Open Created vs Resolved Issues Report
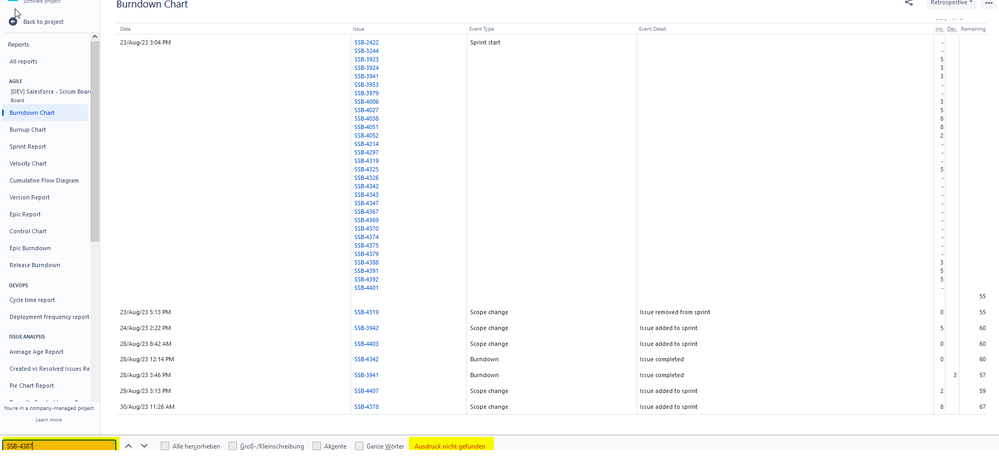 (x=49, y=369)
